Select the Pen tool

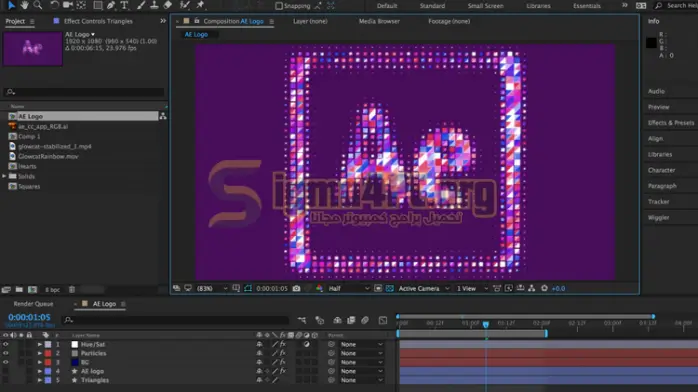(111, 5)
